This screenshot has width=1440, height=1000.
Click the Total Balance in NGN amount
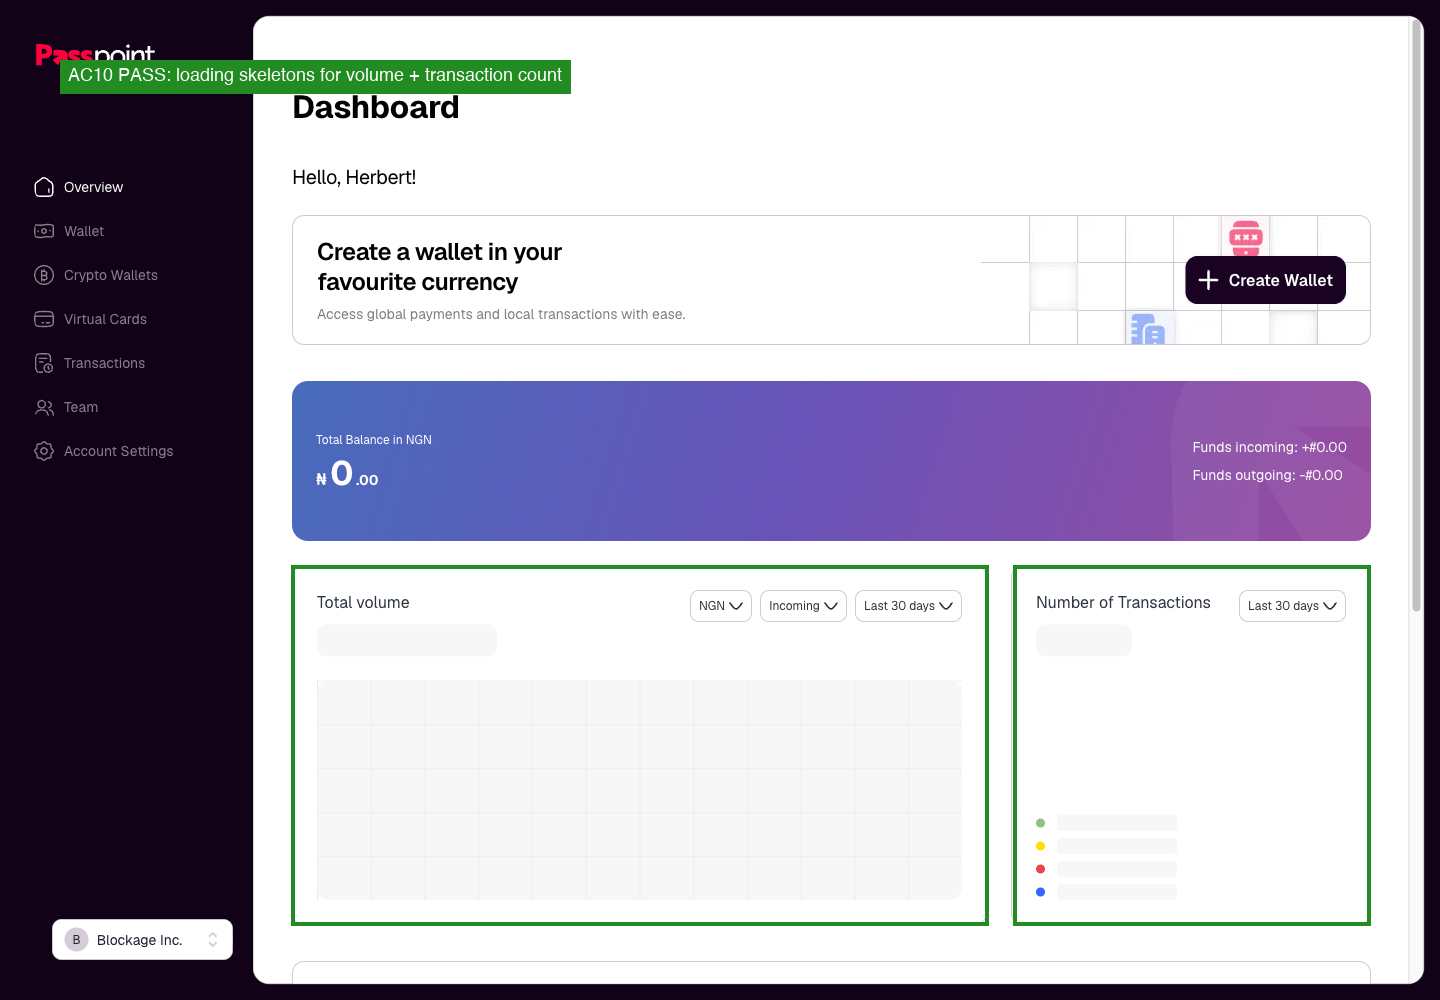click(347, 474)
